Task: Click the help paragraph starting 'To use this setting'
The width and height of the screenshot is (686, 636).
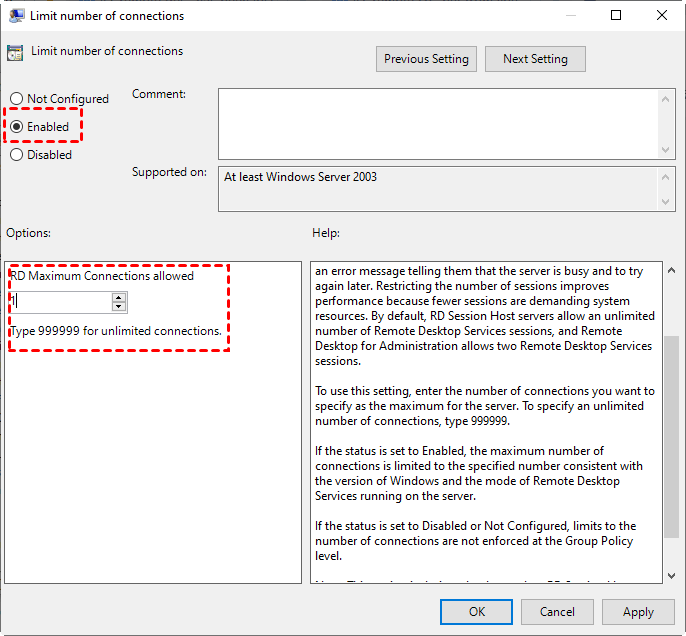Action: [x=485, y=406]
